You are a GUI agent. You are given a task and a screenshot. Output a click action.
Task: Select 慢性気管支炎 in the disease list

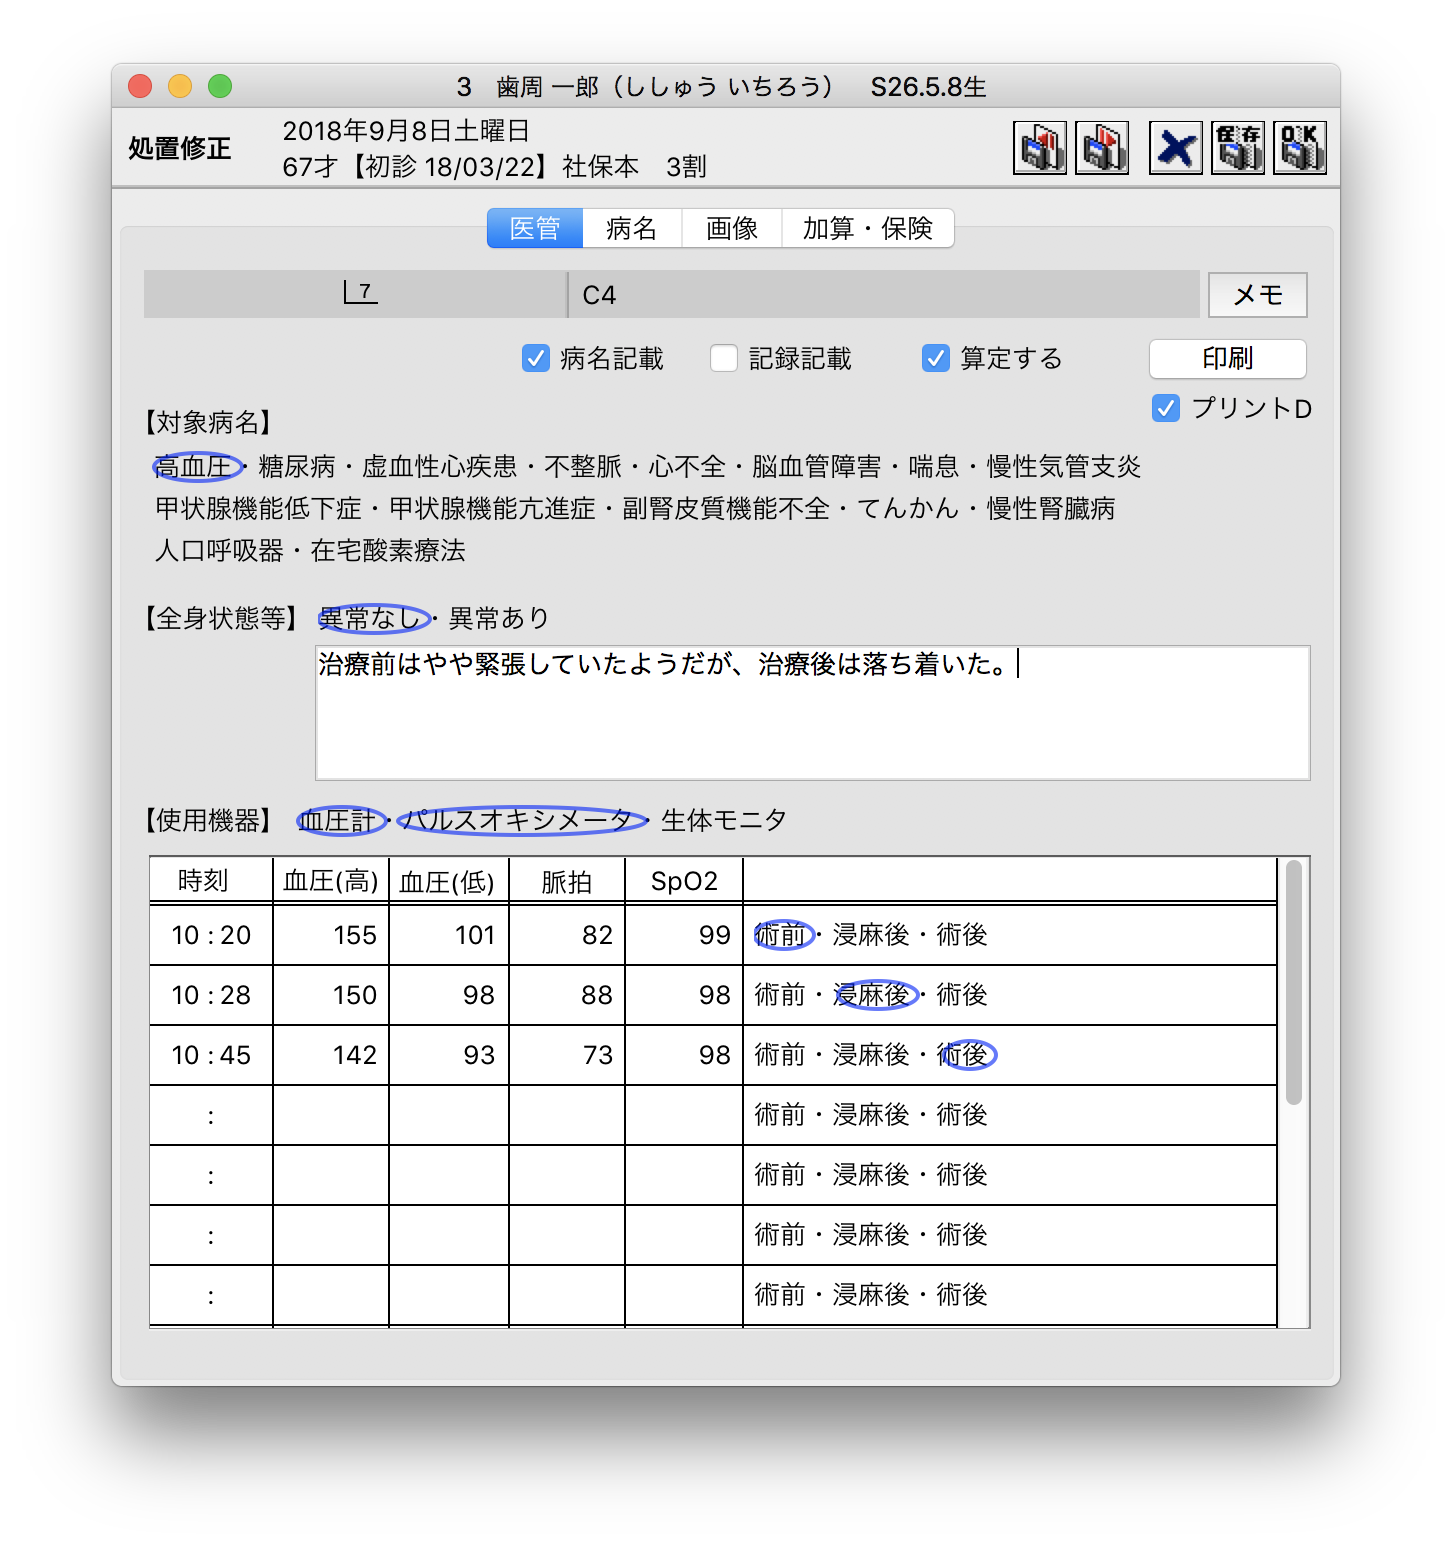pos(1064,467)
